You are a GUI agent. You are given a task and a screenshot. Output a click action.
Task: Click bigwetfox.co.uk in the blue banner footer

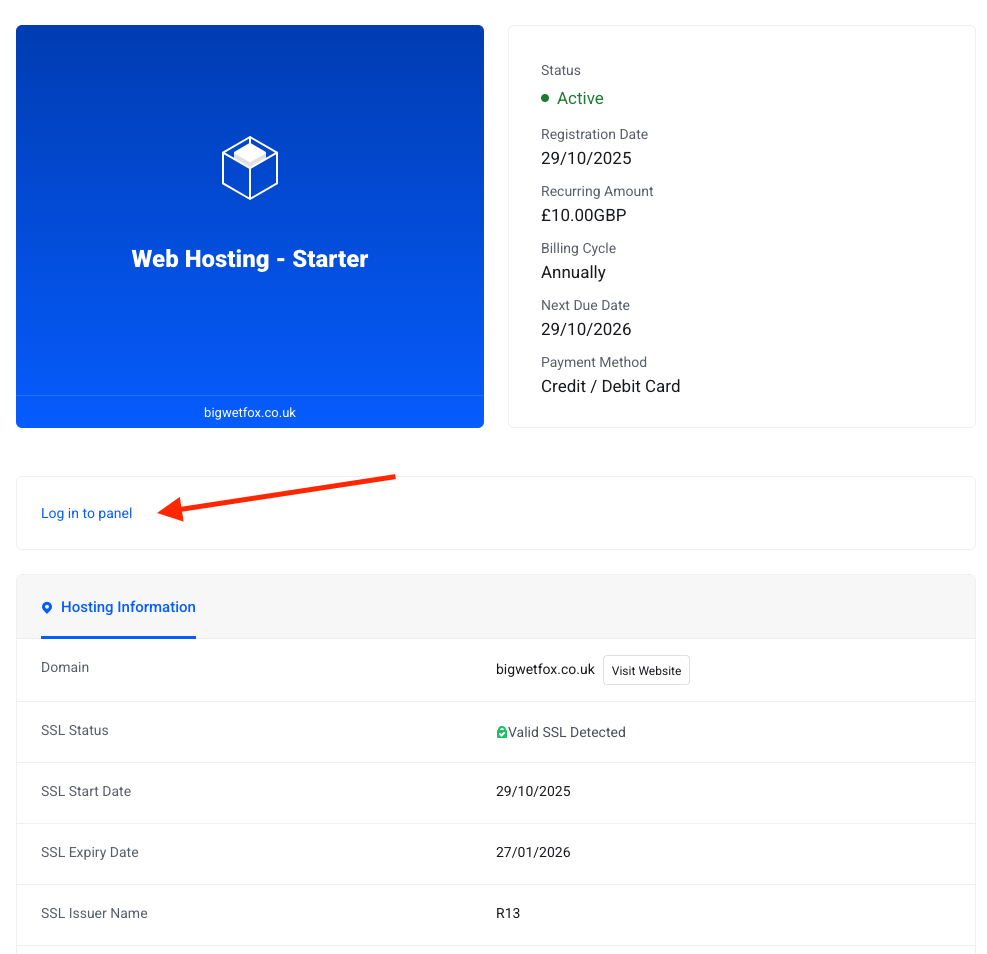(x=250, y=412)
